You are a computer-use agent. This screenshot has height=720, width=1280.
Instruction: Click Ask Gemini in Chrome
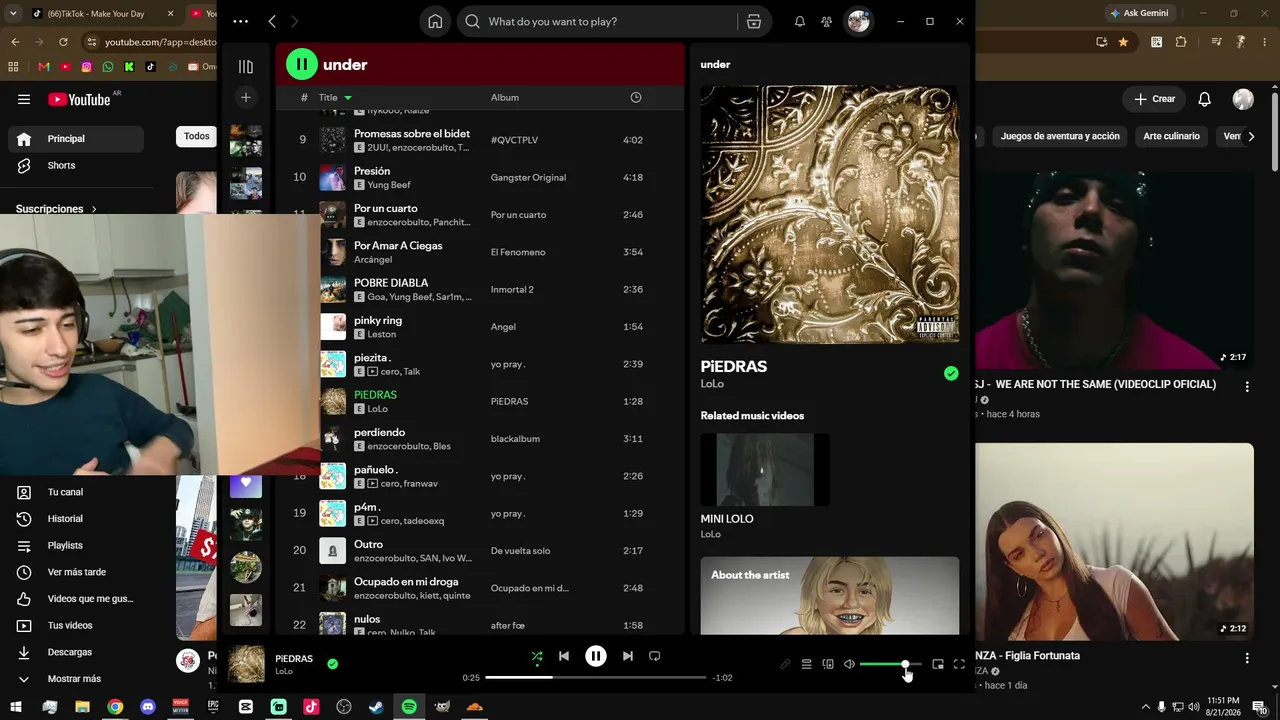(1138, 13)
